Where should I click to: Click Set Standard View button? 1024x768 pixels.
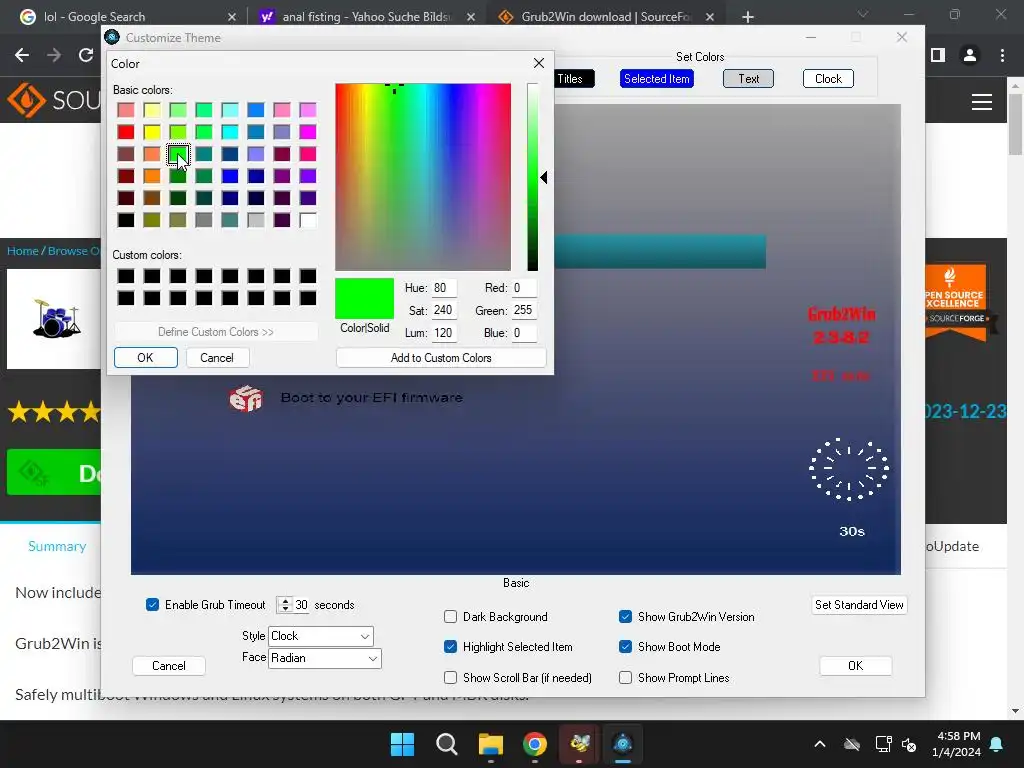pyautogui.click(x=859, y=605)
